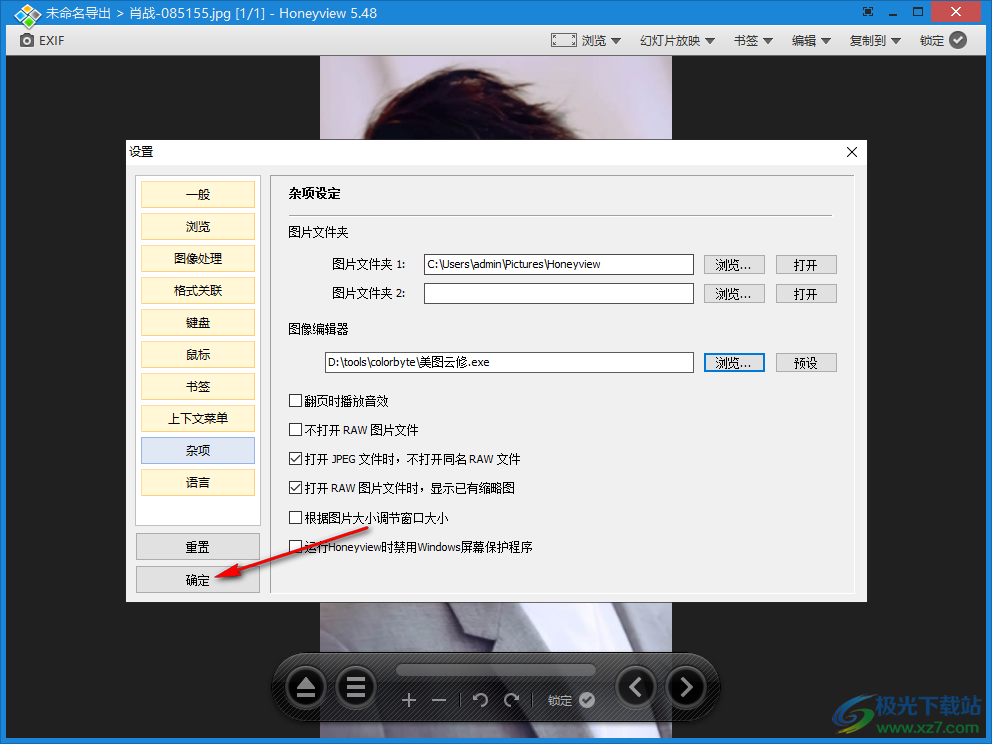The image size is (992, 744).
Task: Toggle the top toolbar lock check icon
Action: pyautogui.click(x=958, y=40)
